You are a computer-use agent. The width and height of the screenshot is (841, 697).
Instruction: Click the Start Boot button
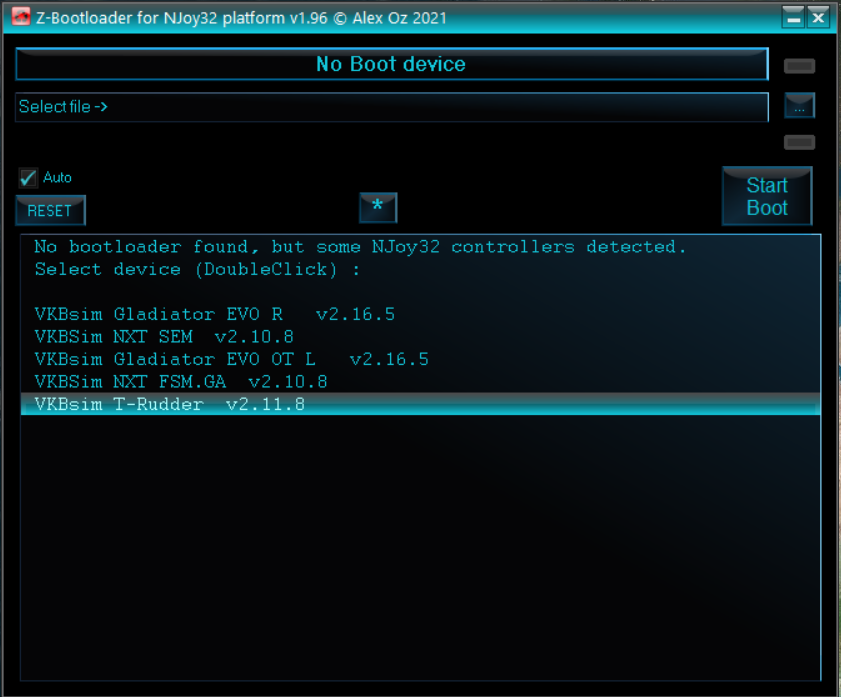click(767, 196)
